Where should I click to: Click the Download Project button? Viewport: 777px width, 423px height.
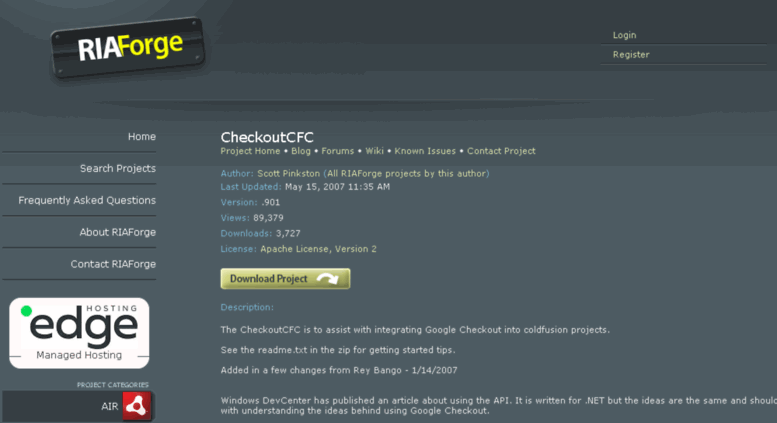pyautogui.click(x=285, y=279)
